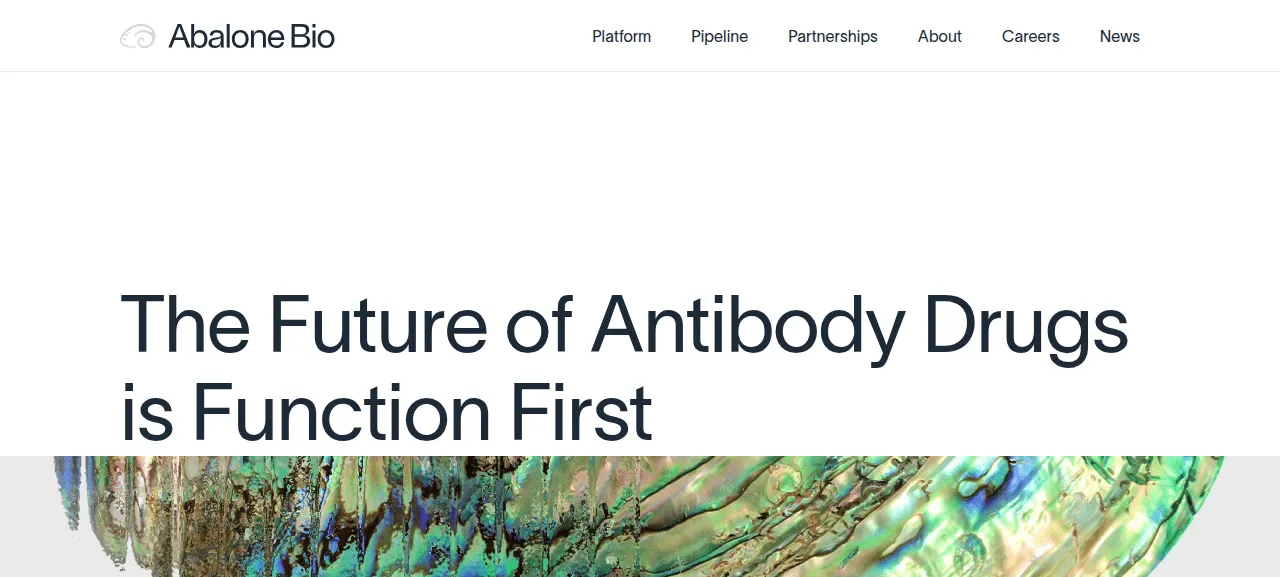Open the Careers navigation link
Viewport: 1280px width, 577px height.
click(1030, 36)
